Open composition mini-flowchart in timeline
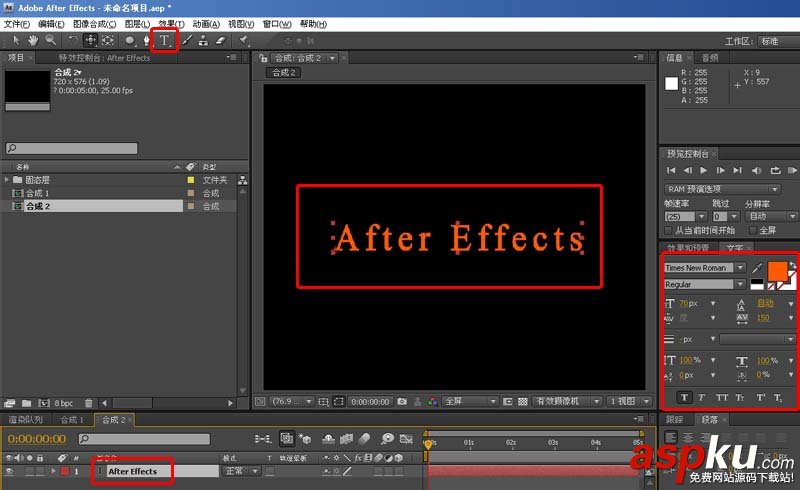This screenshot has height=490, width=800. point(263,438)
